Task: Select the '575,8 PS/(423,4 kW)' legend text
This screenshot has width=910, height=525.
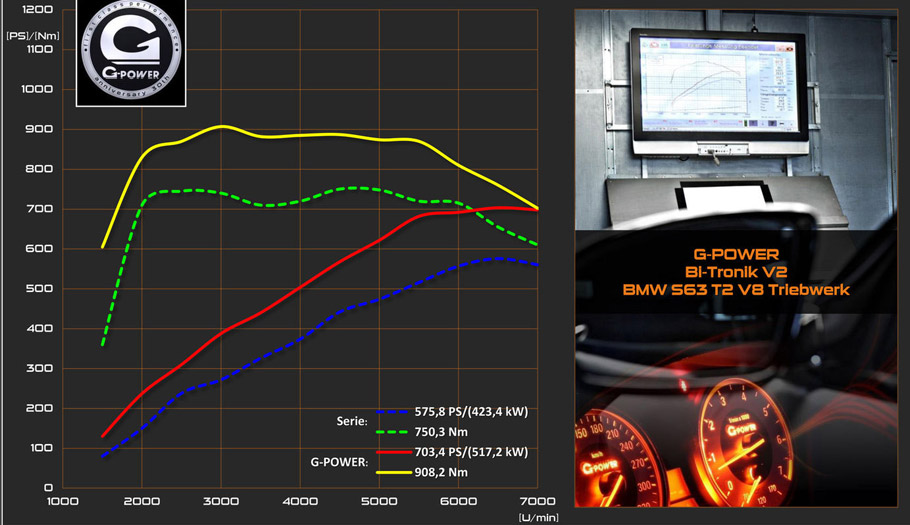Action: point(471,412)
